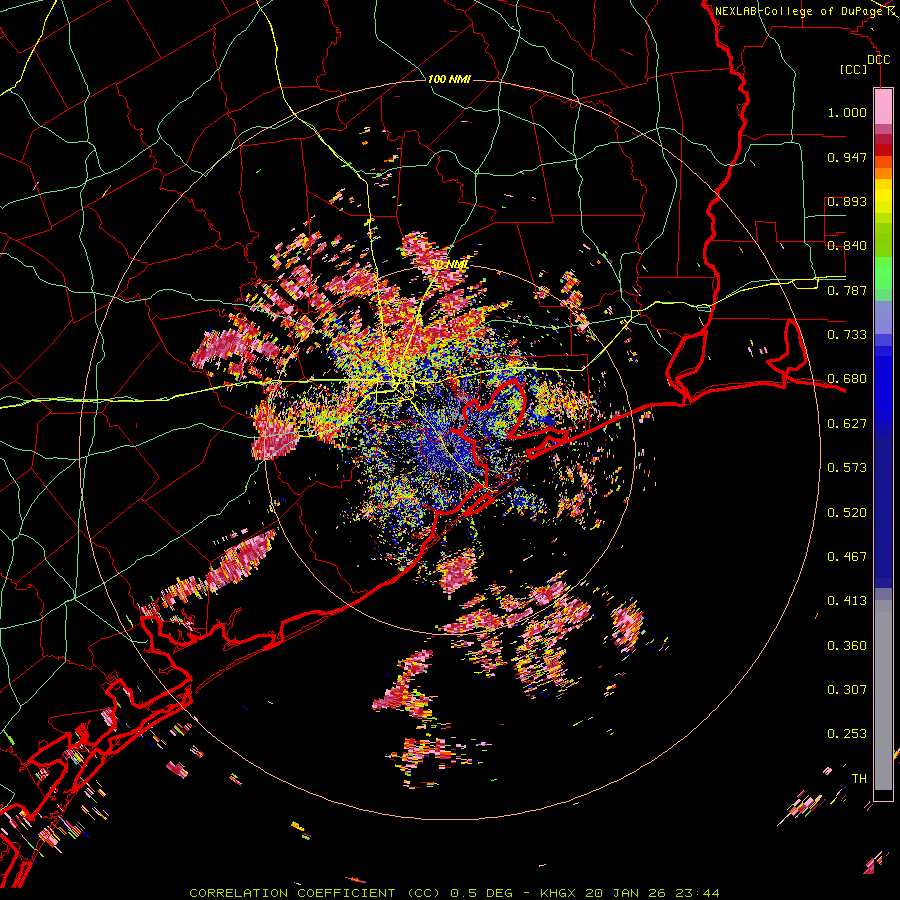900x900 pixels.
Task: Click the 50 NMI range ring label
Action: click(x=449, y=265)
